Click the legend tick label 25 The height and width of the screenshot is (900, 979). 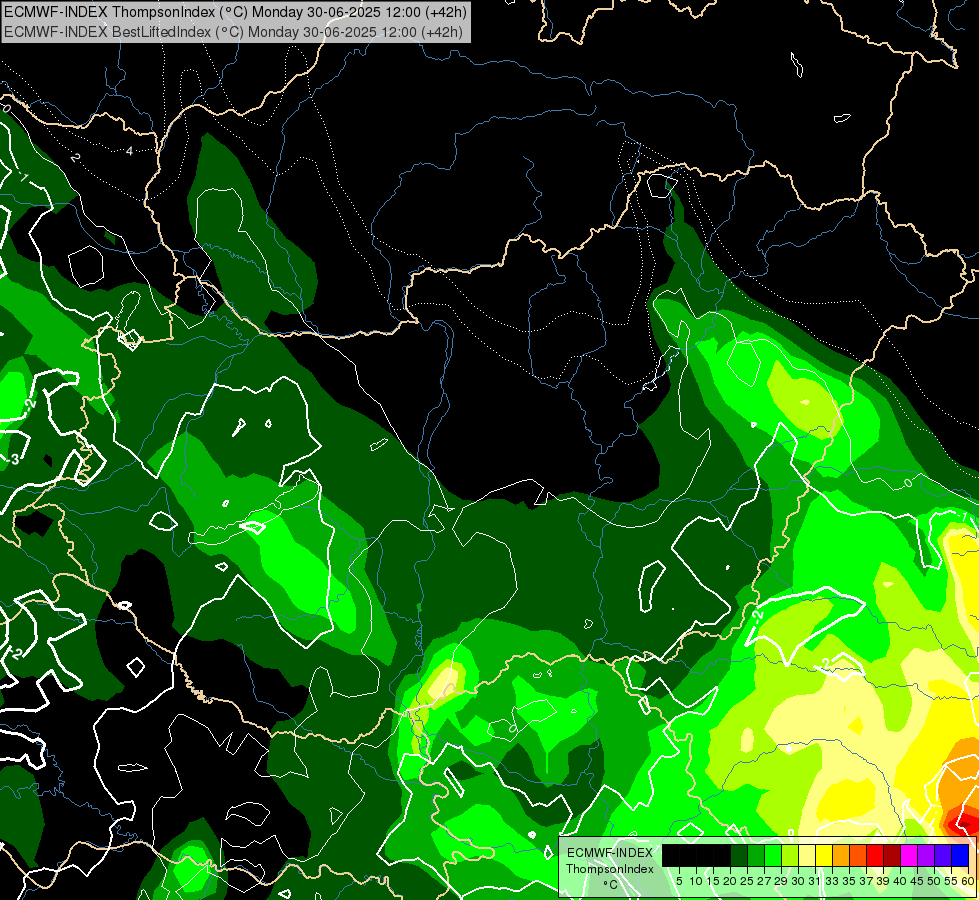747,881
